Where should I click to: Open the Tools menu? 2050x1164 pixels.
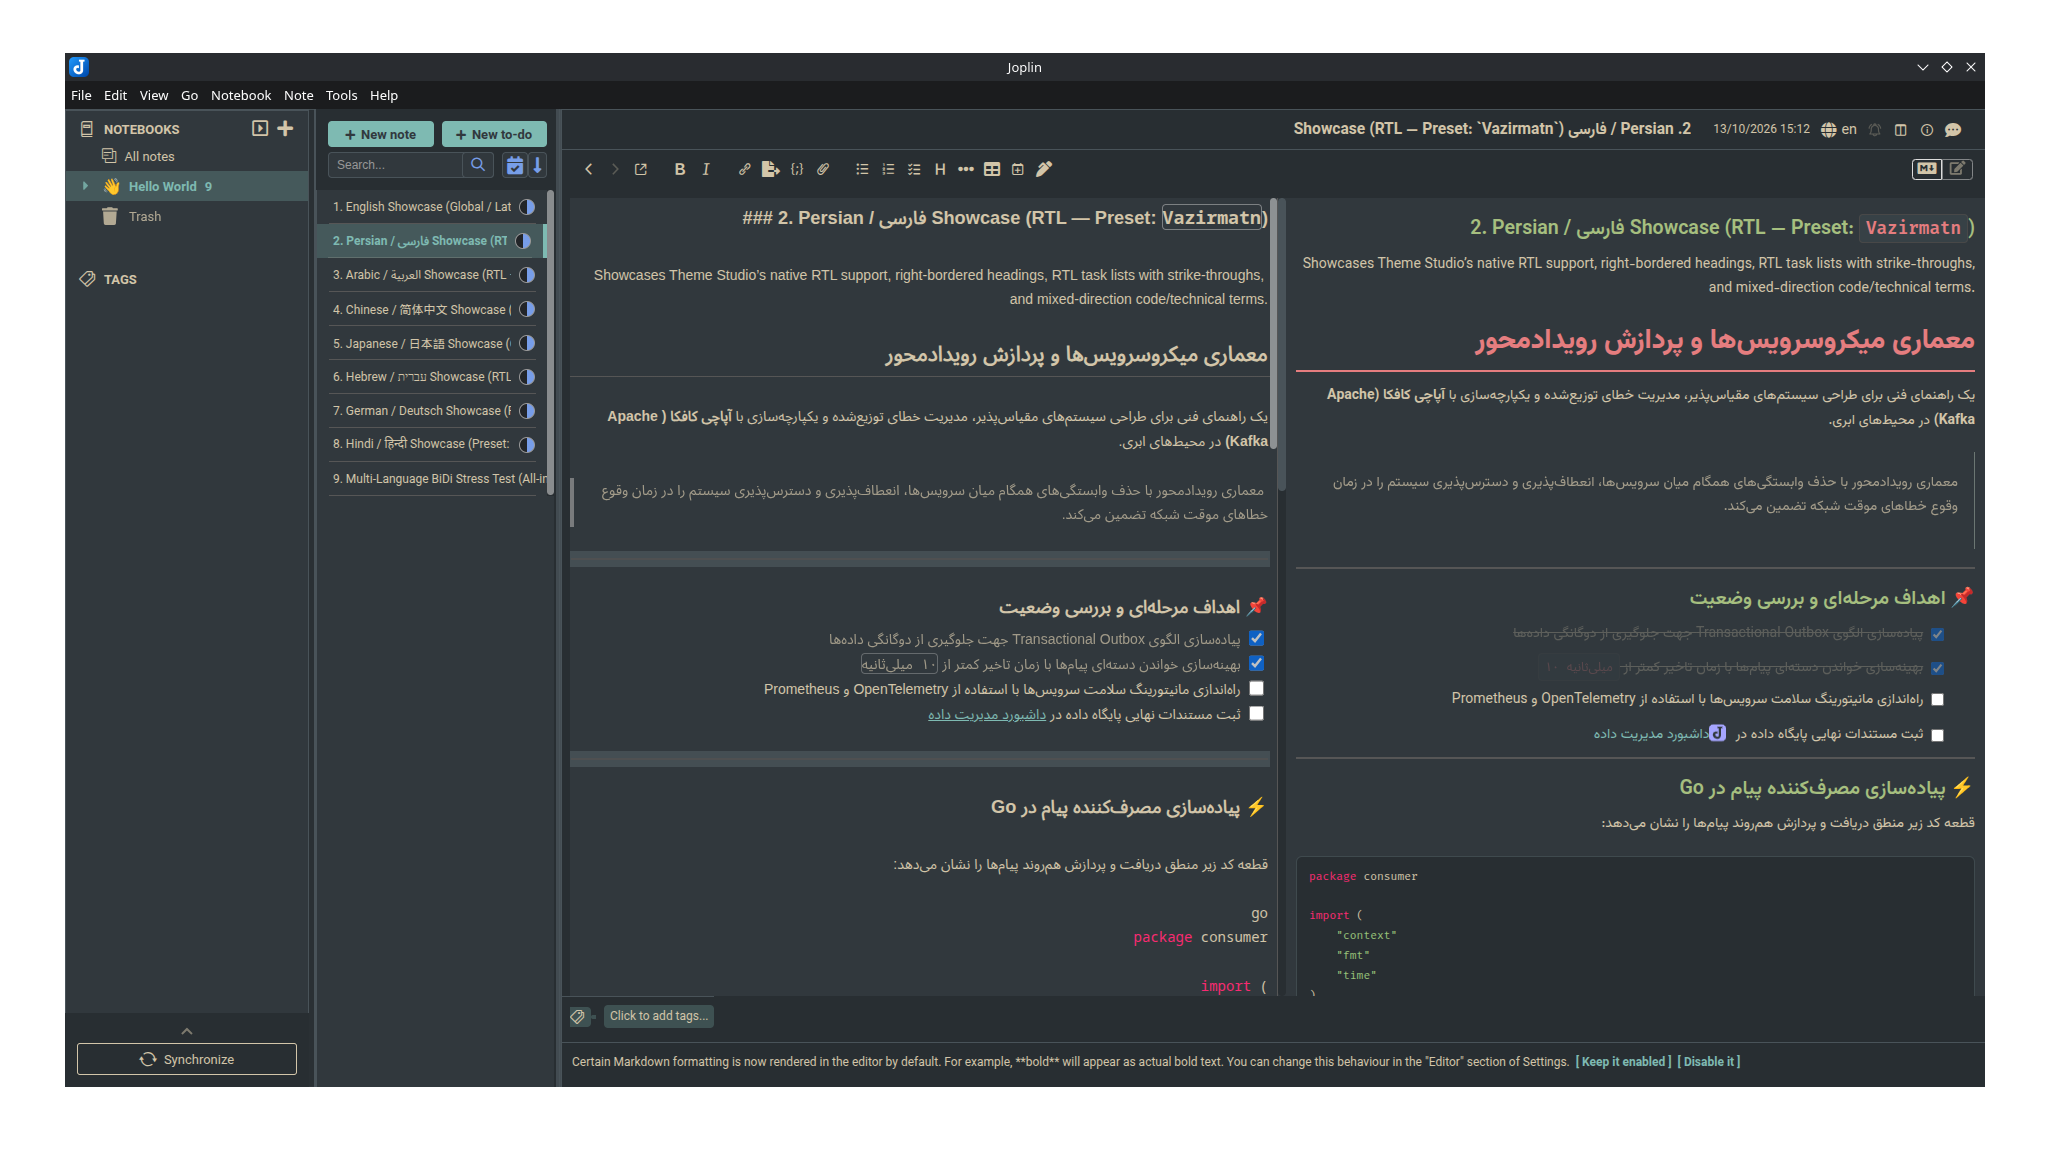coord(341,95)
